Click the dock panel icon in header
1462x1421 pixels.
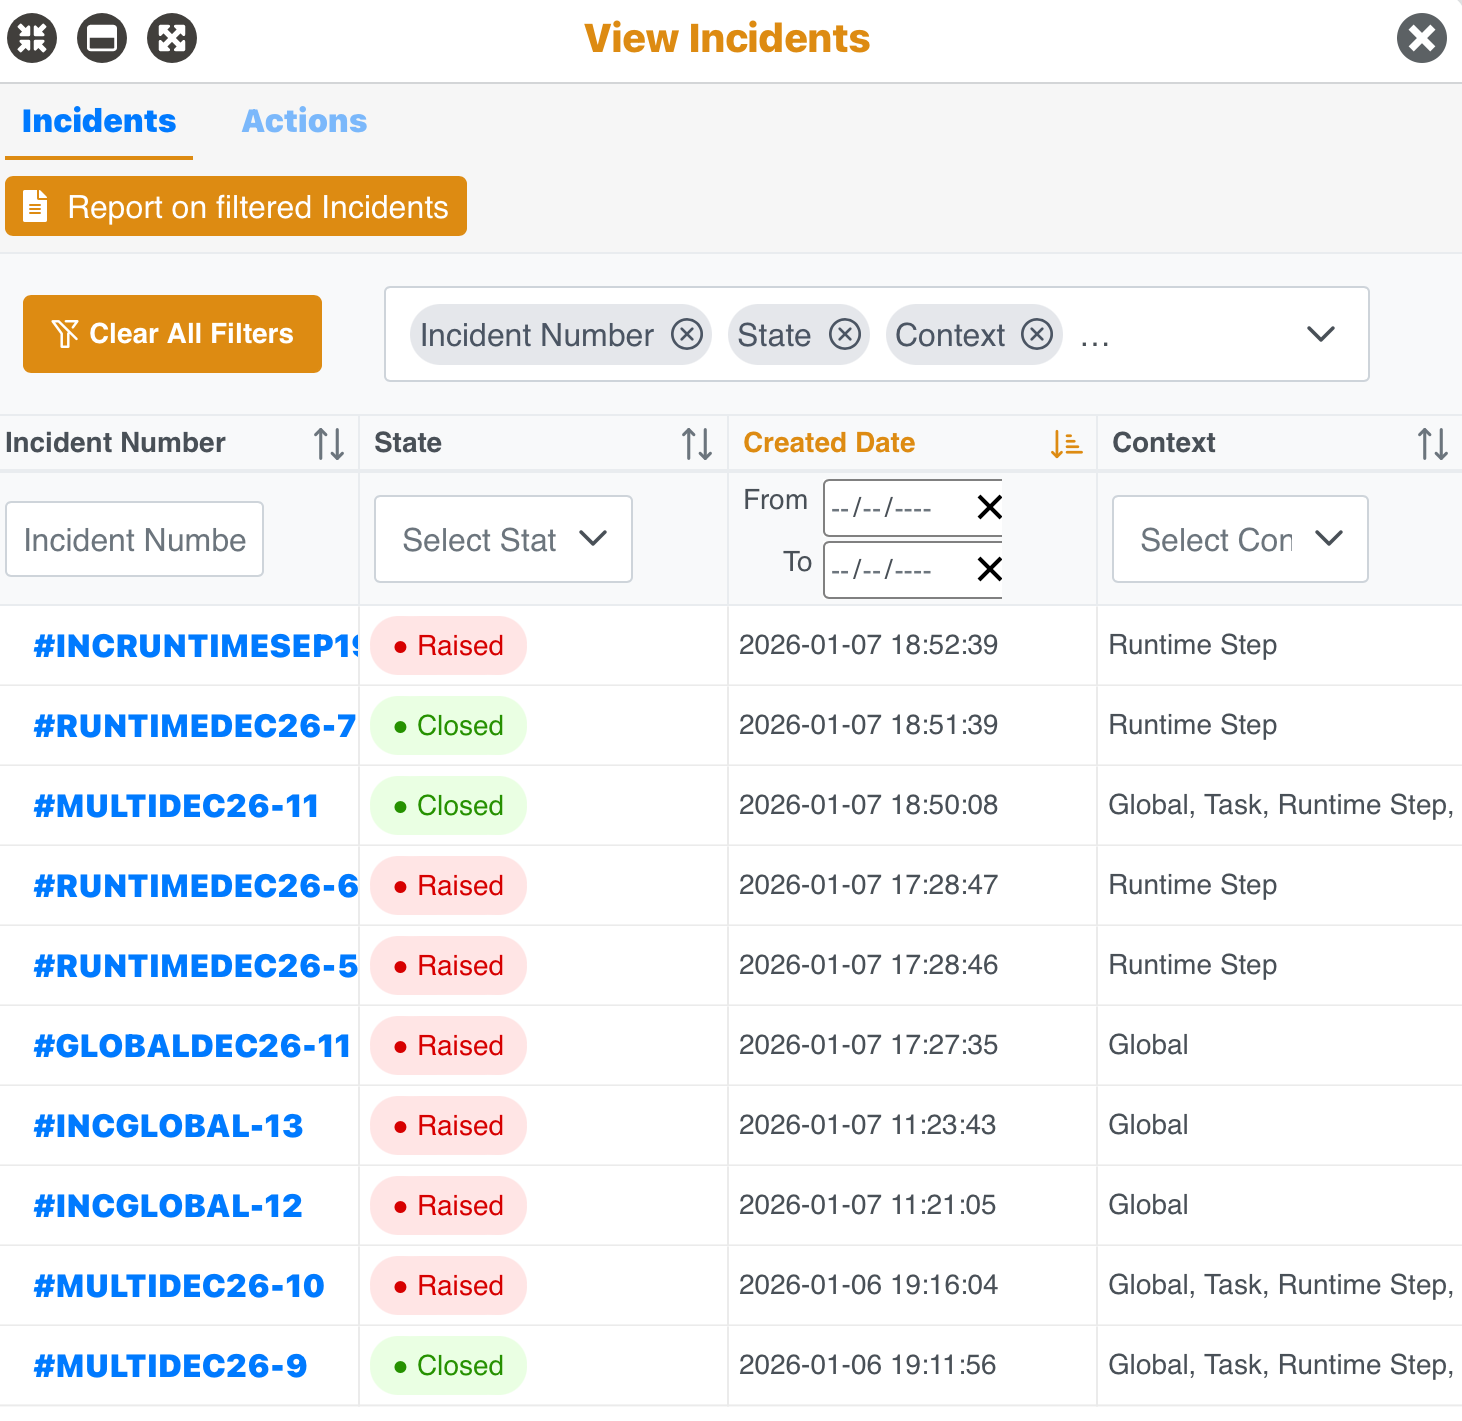tap(102, 38)
